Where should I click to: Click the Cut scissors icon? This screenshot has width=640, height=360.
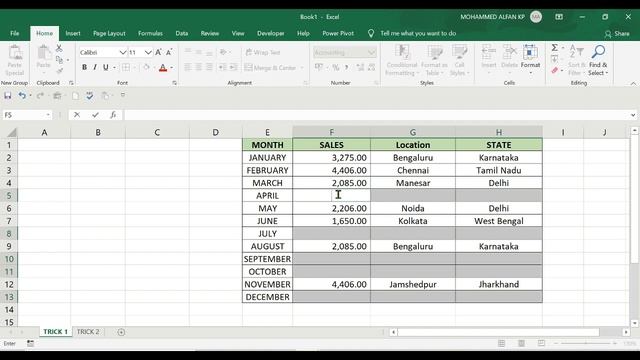(59, 48)
